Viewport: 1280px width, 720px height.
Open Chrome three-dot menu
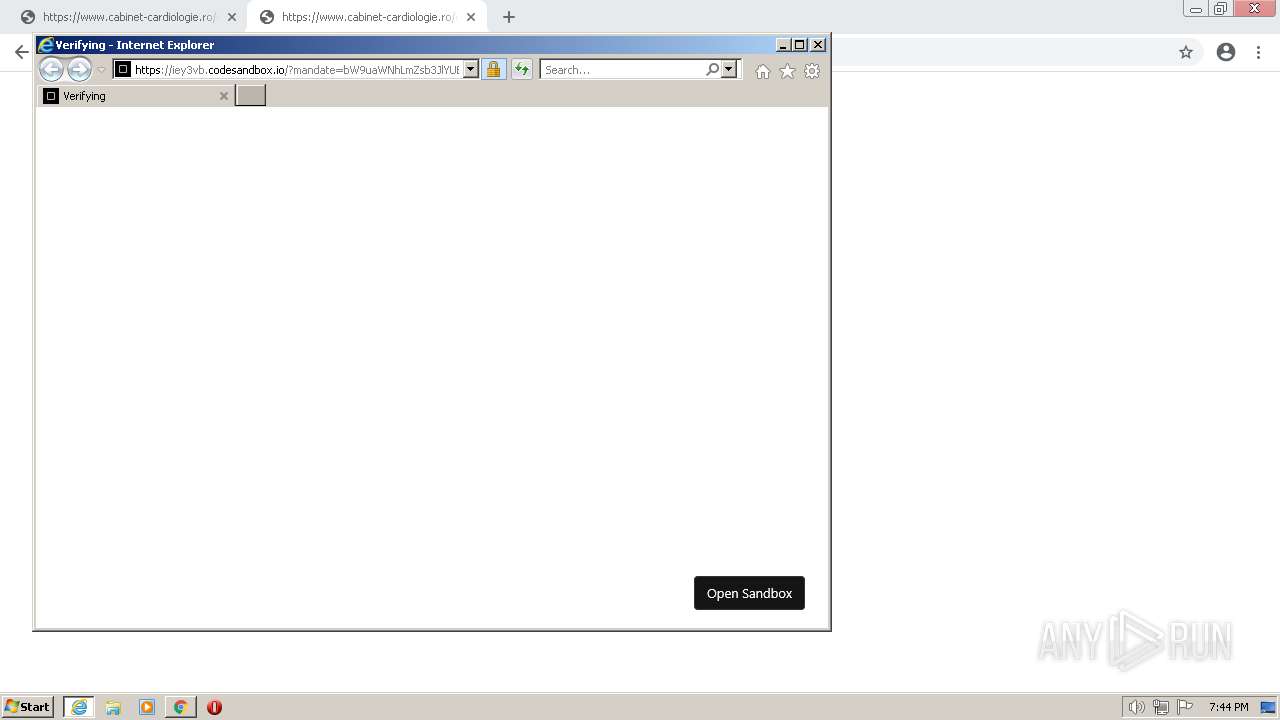pyautogui.click(x=1259, y=52)
